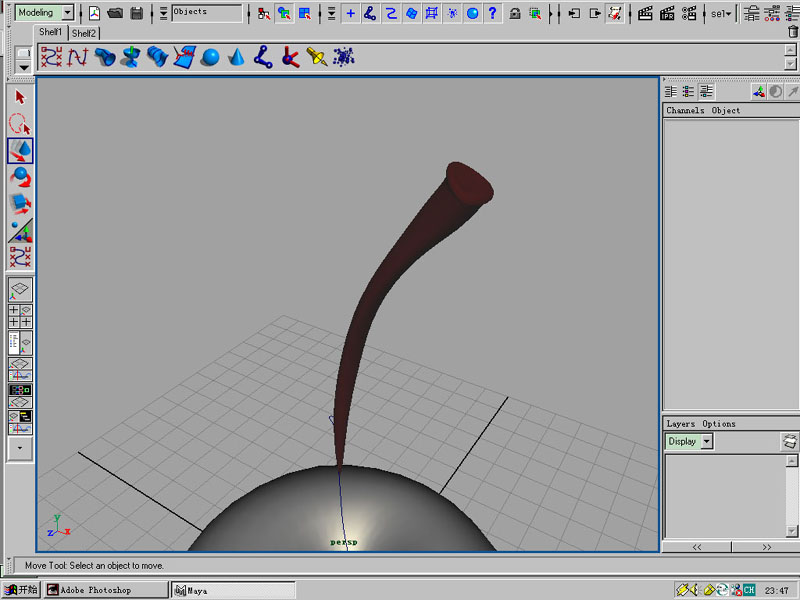Toggle the deformations selection mask
Viewport: 800px width, 600px height.
click(432, 13)
